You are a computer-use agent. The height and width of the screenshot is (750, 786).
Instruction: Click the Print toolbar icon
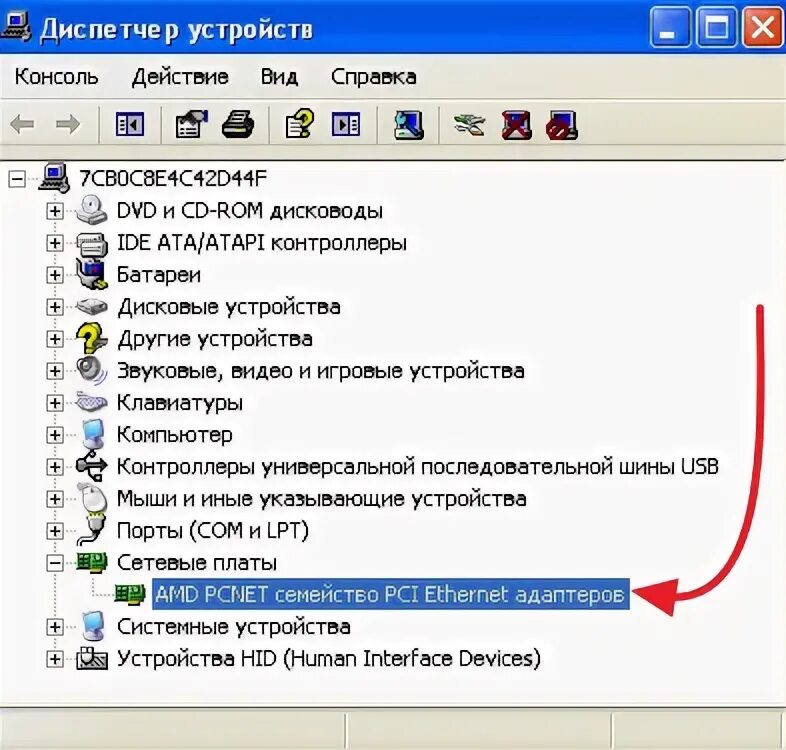tap(238, 124)
